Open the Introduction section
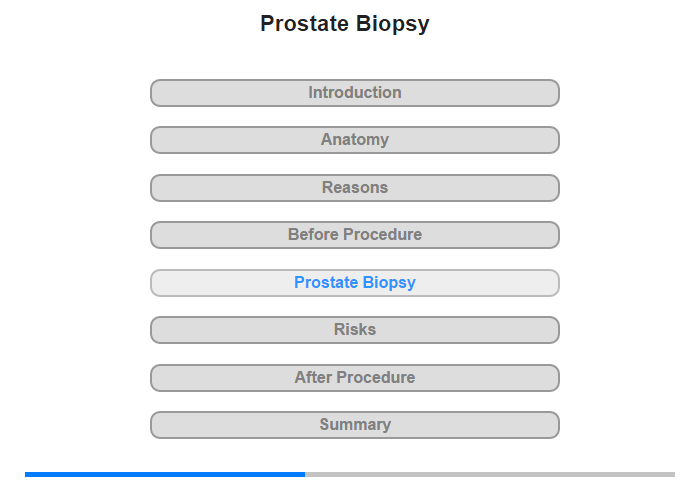 point(354,93)
